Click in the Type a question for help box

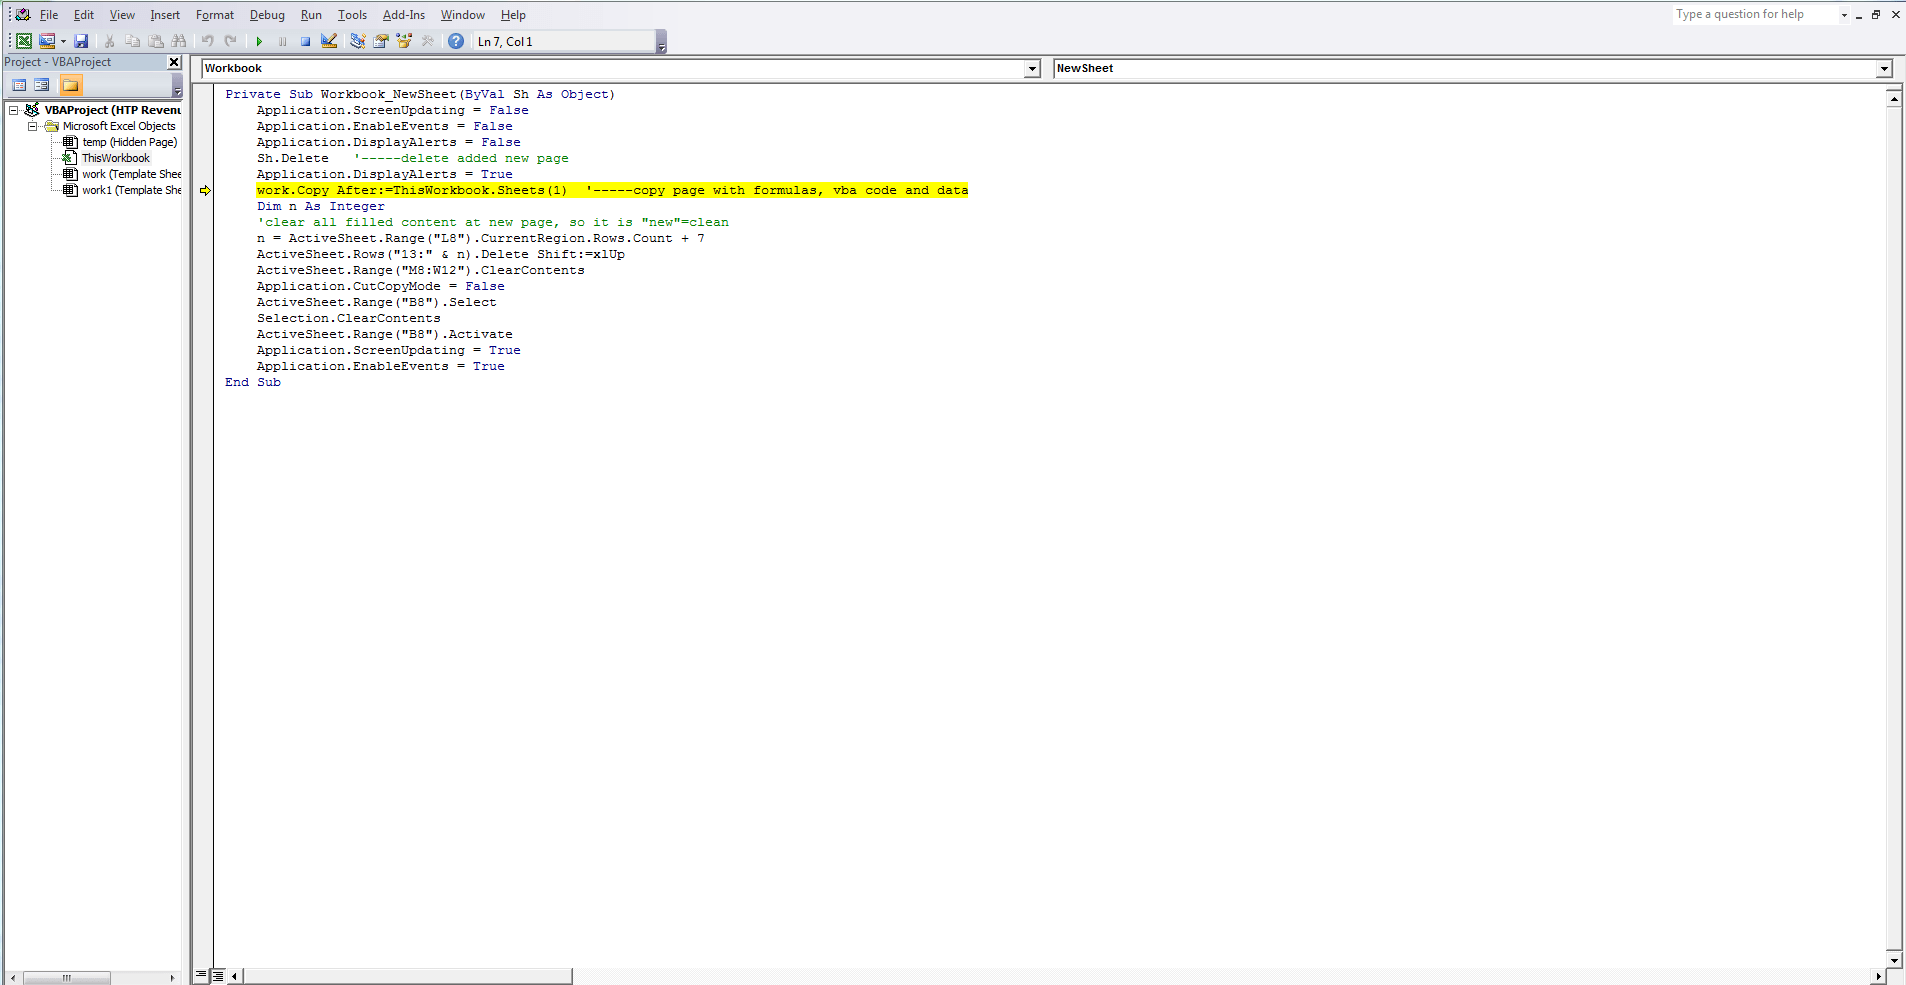point(1755,15)
